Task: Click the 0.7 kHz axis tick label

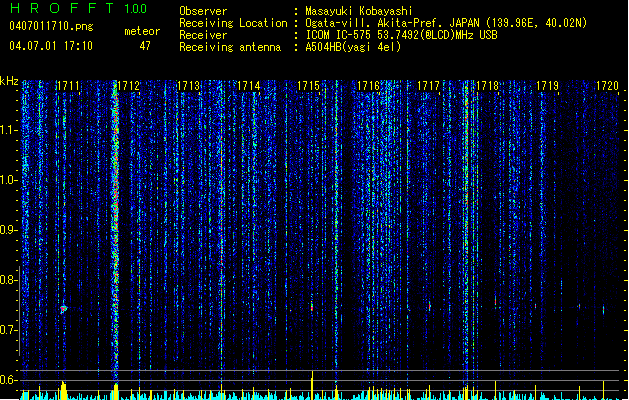Action: 9,330
